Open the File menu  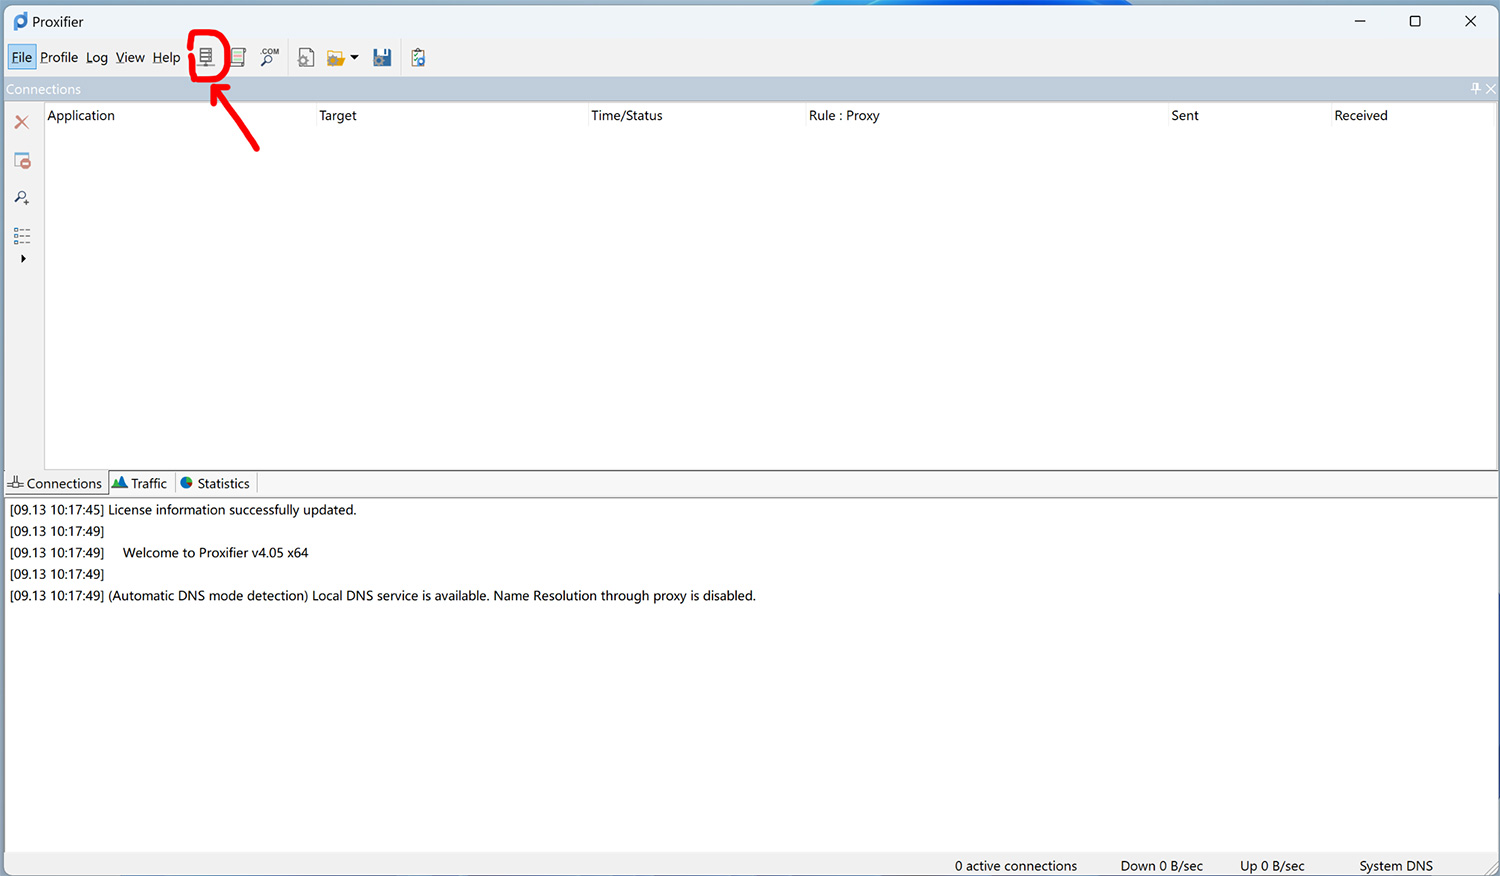tap(22, 57)
